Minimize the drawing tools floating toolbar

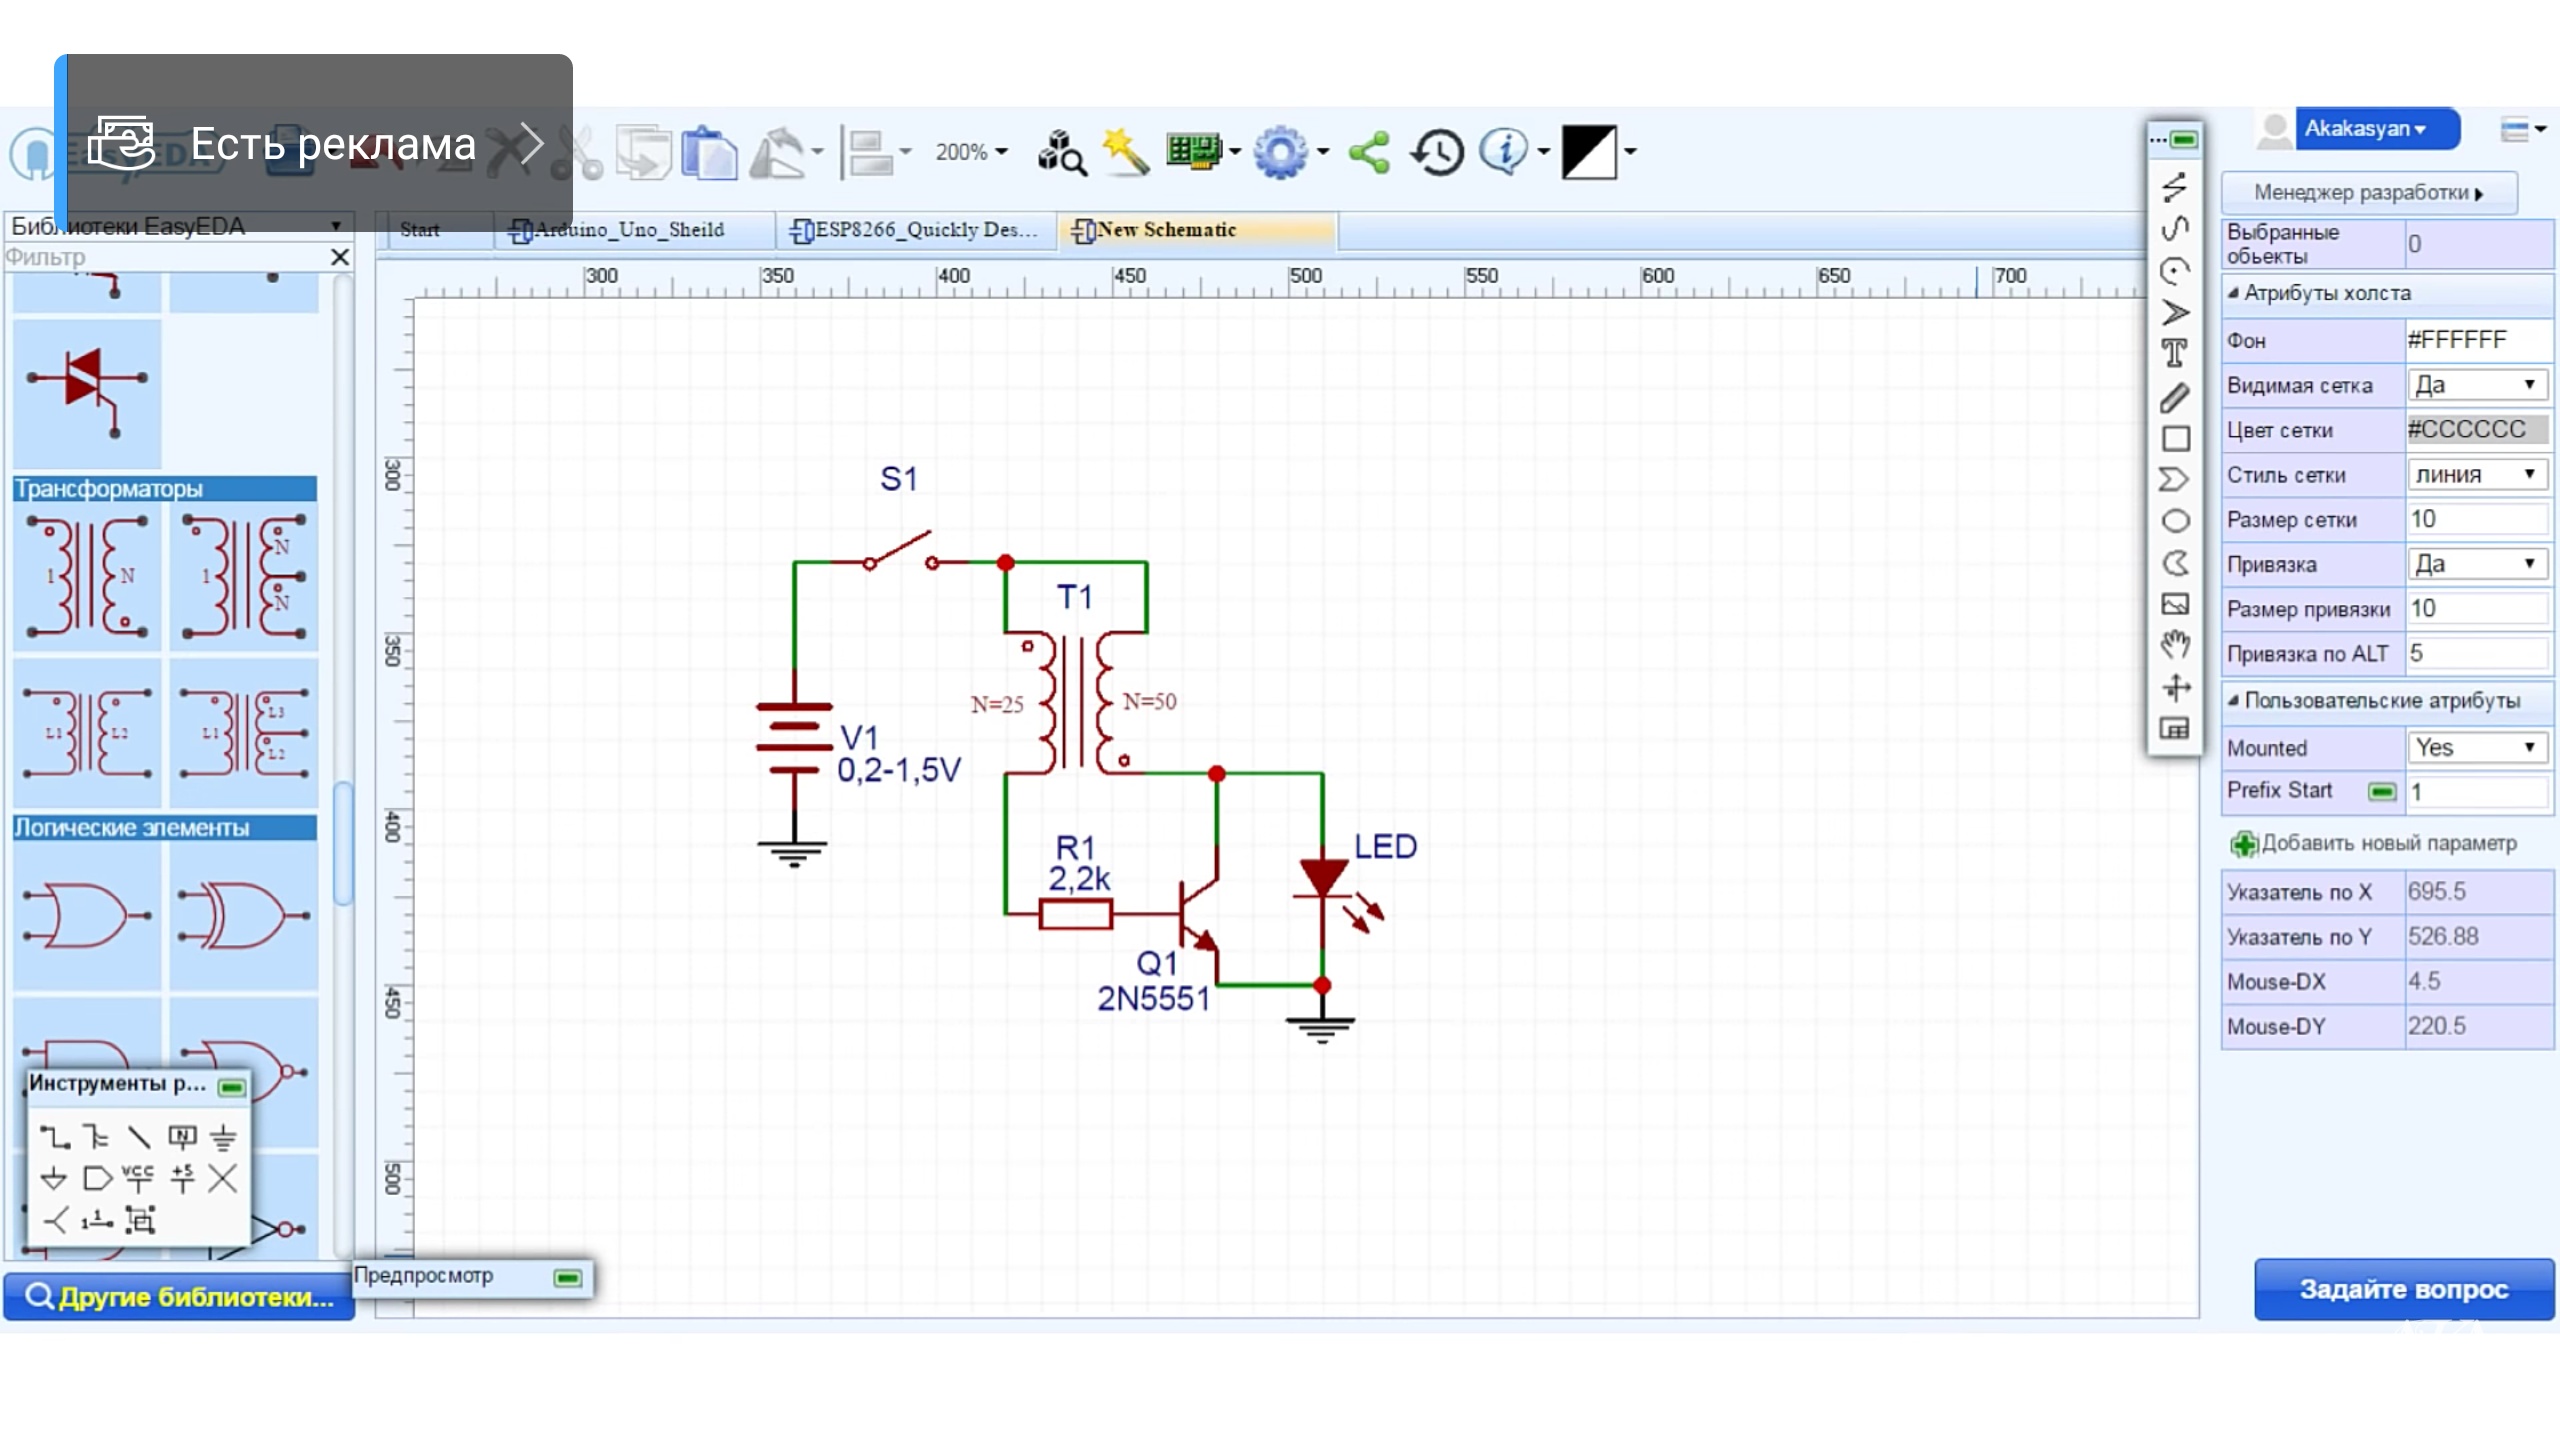(2184, 139)
